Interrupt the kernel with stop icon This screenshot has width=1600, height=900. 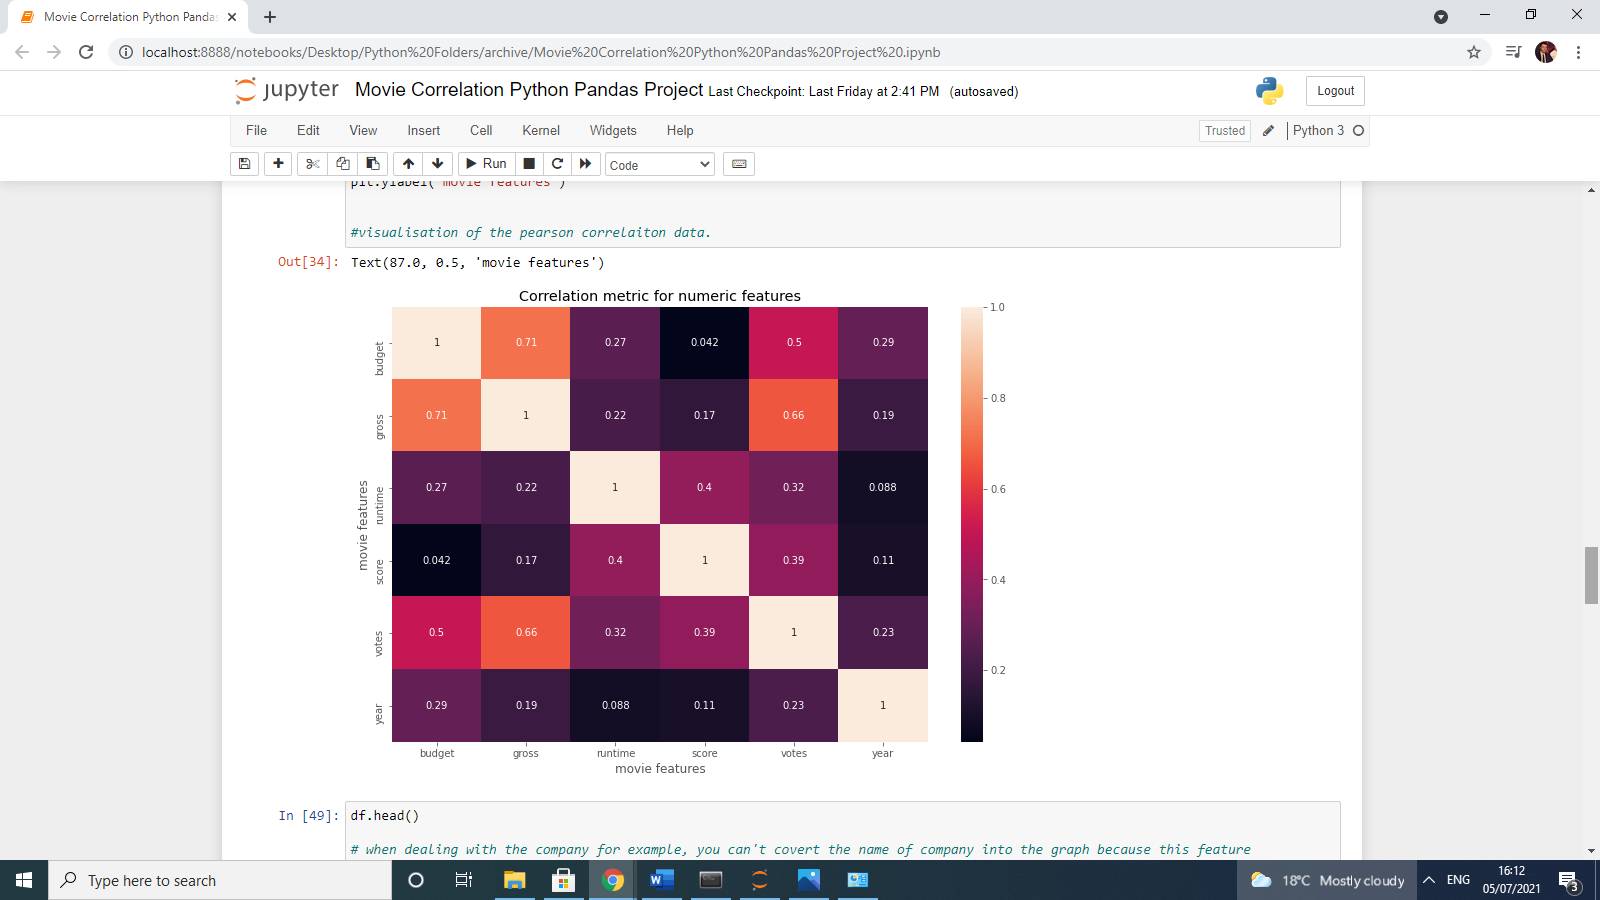pyautogui.click(x=528, y=163)
